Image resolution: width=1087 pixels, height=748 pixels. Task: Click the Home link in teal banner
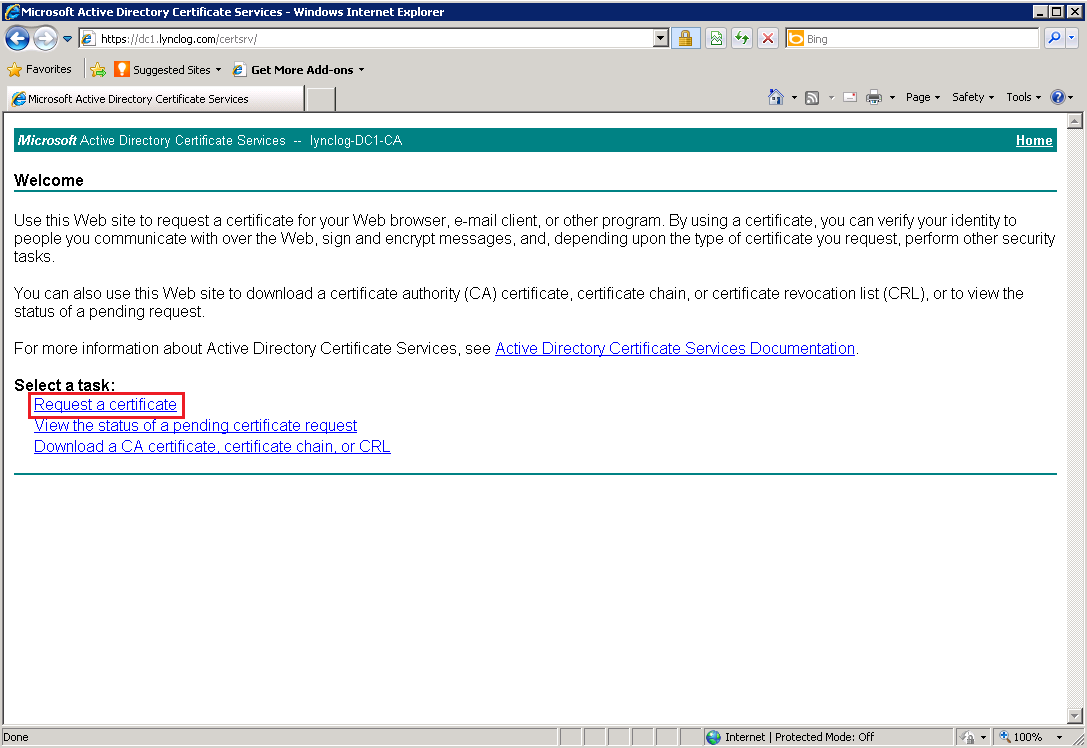click(x=1034, y=141)
